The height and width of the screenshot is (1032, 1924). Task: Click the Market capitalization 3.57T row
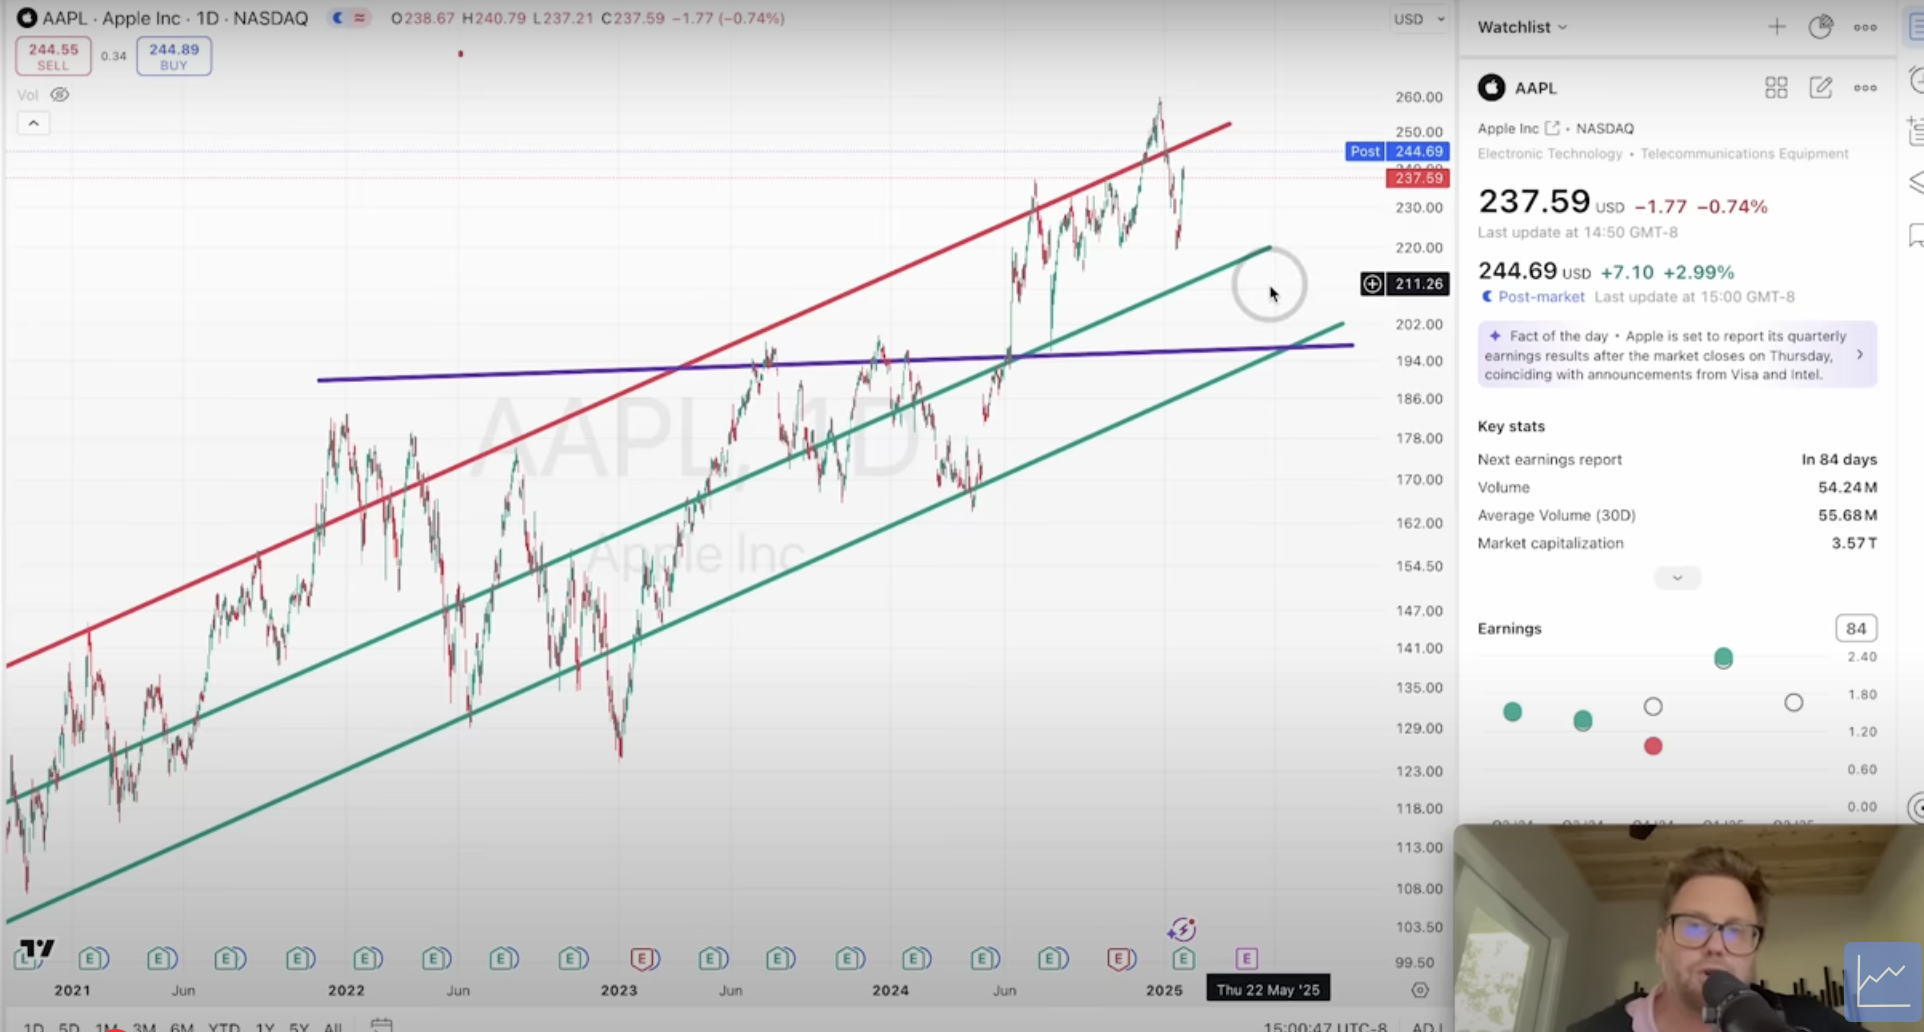[1677, 544]
